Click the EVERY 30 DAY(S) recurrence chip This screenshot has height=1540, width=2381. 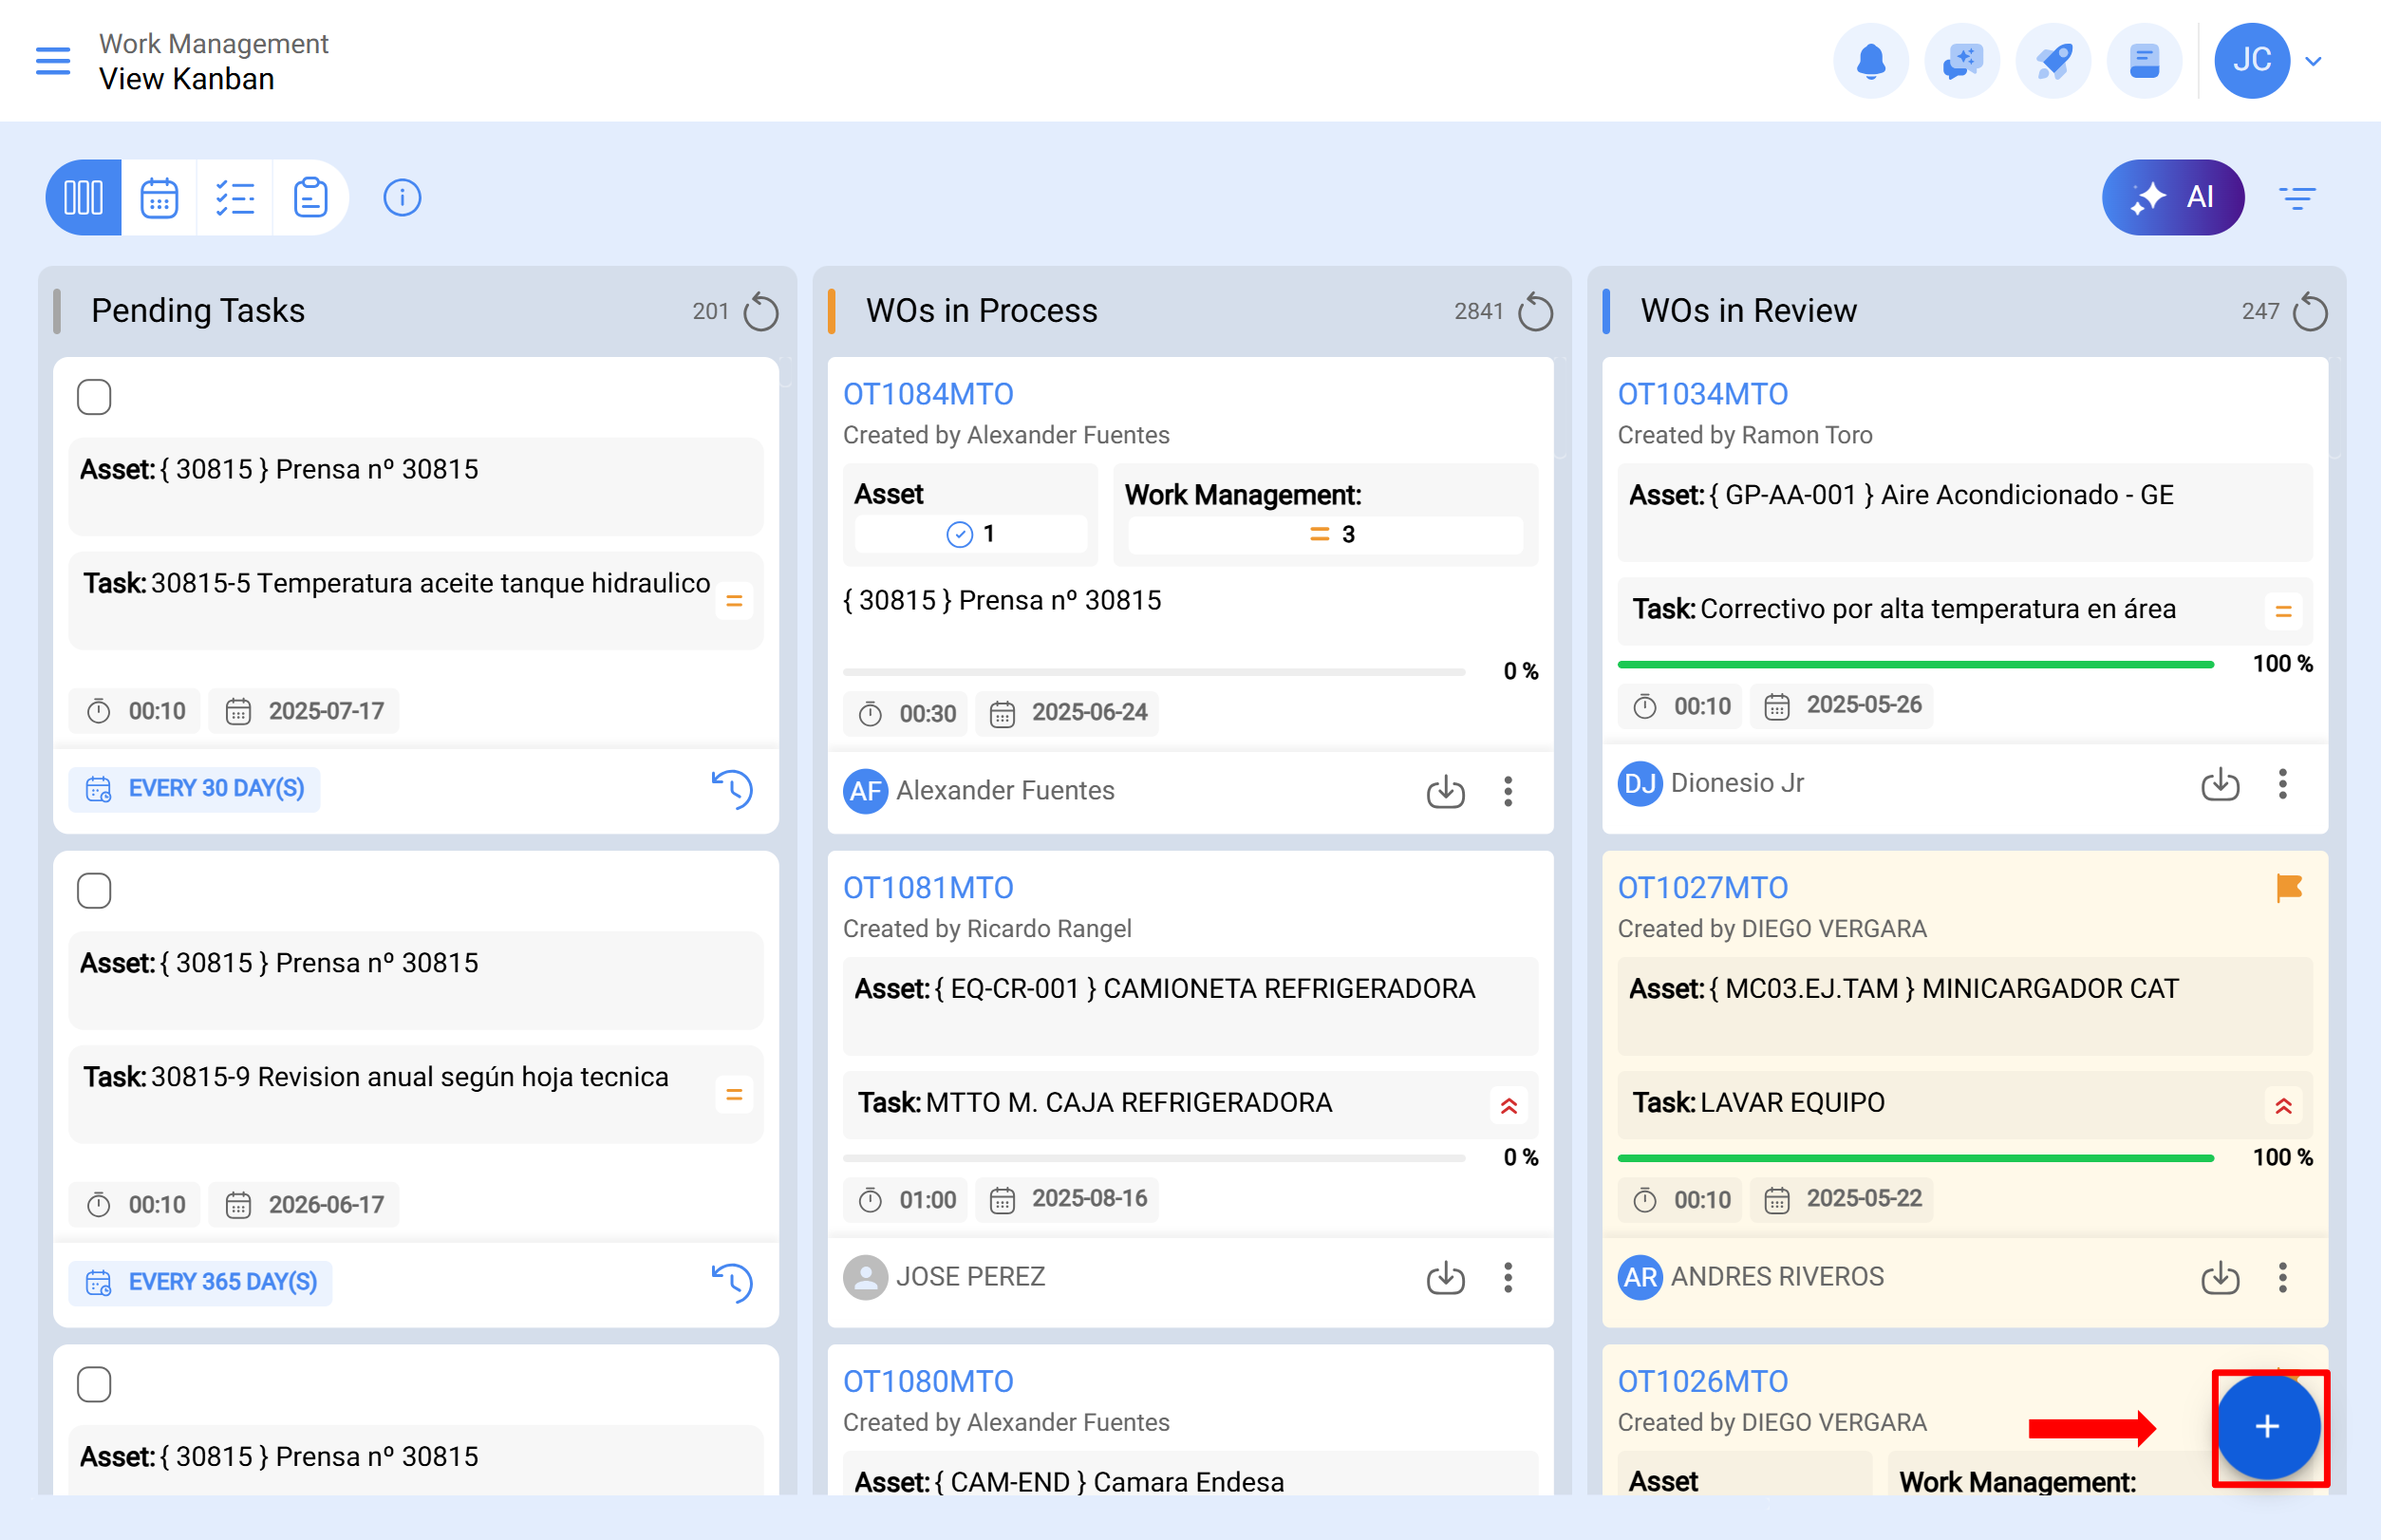pos(194,788)
